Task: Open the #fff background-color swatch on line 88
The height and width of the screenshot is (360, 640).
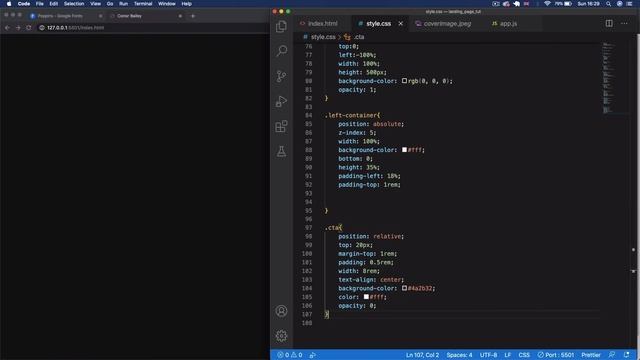Action: [x=404, y=150]
